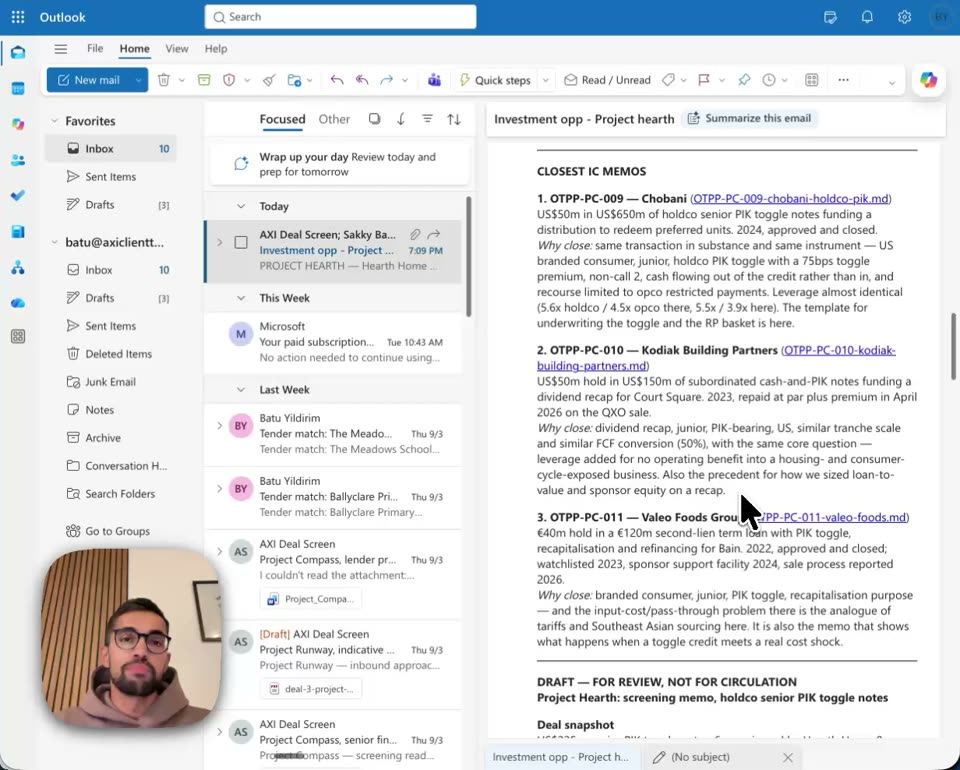This screenshot has width=960, height=770.
Task: Click into the Search box
Action: [x=340, y=17]
